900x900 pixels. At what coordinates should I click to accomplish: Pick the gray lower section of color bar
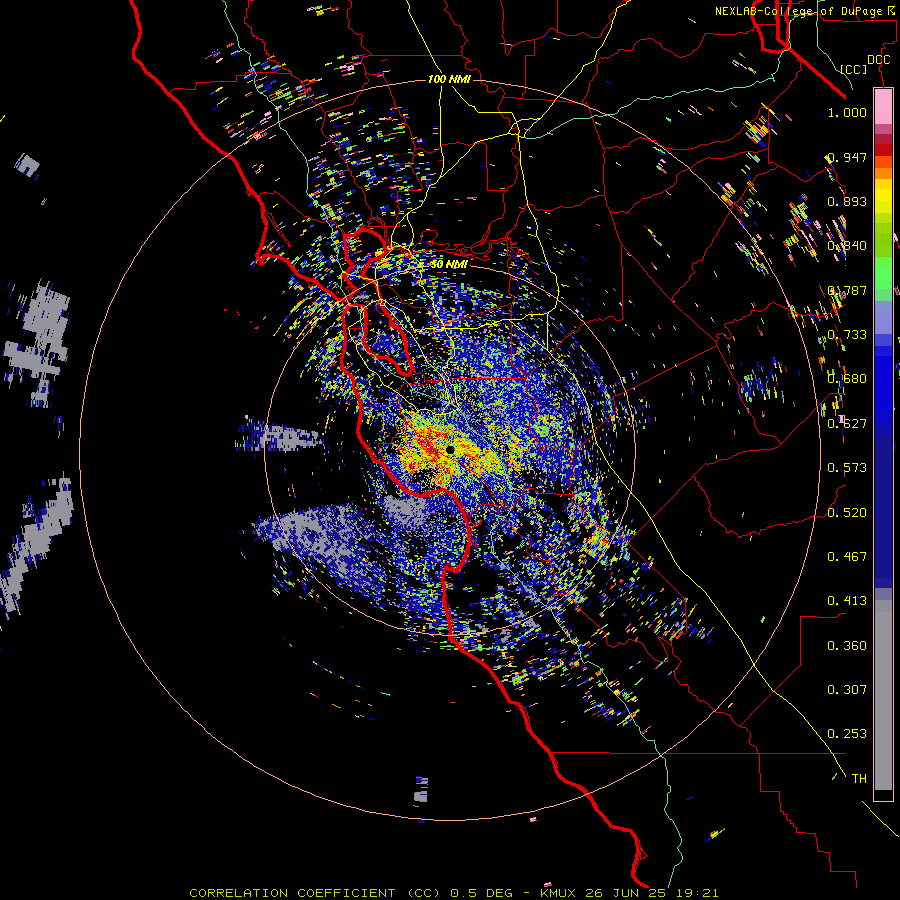tap(883, 695)
